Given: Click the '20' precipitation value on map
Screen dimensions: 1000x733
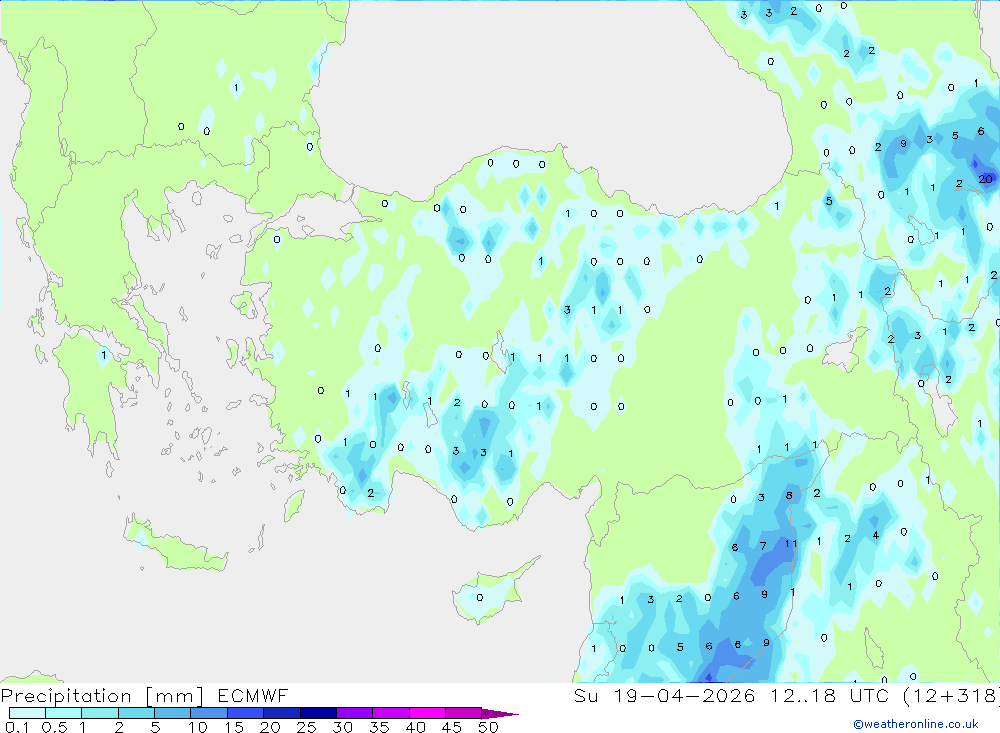Looking at the screenshot, I should pos(985,179).
